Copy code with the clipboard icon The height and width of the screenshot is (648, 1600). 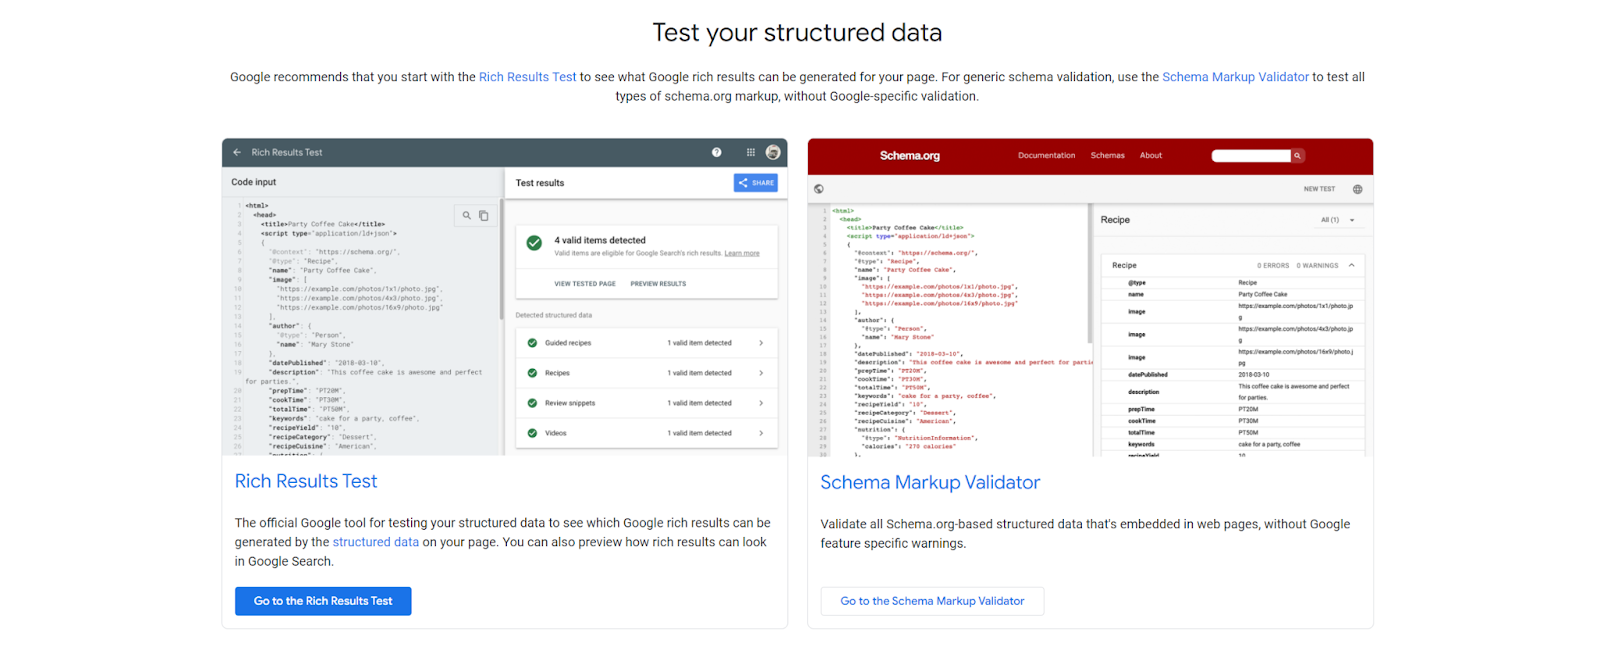pos(484,216)
